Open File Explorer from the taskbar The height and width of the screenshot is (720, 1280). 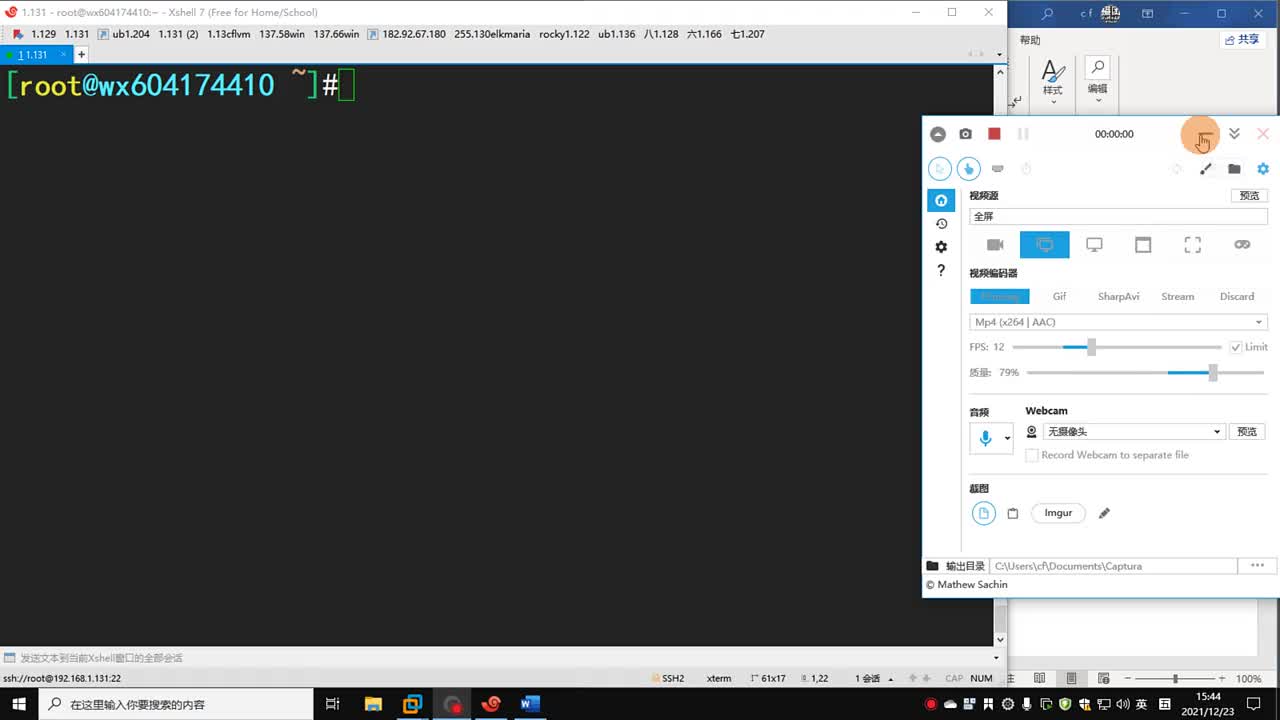pyautogui.click(x=373, y=704)
